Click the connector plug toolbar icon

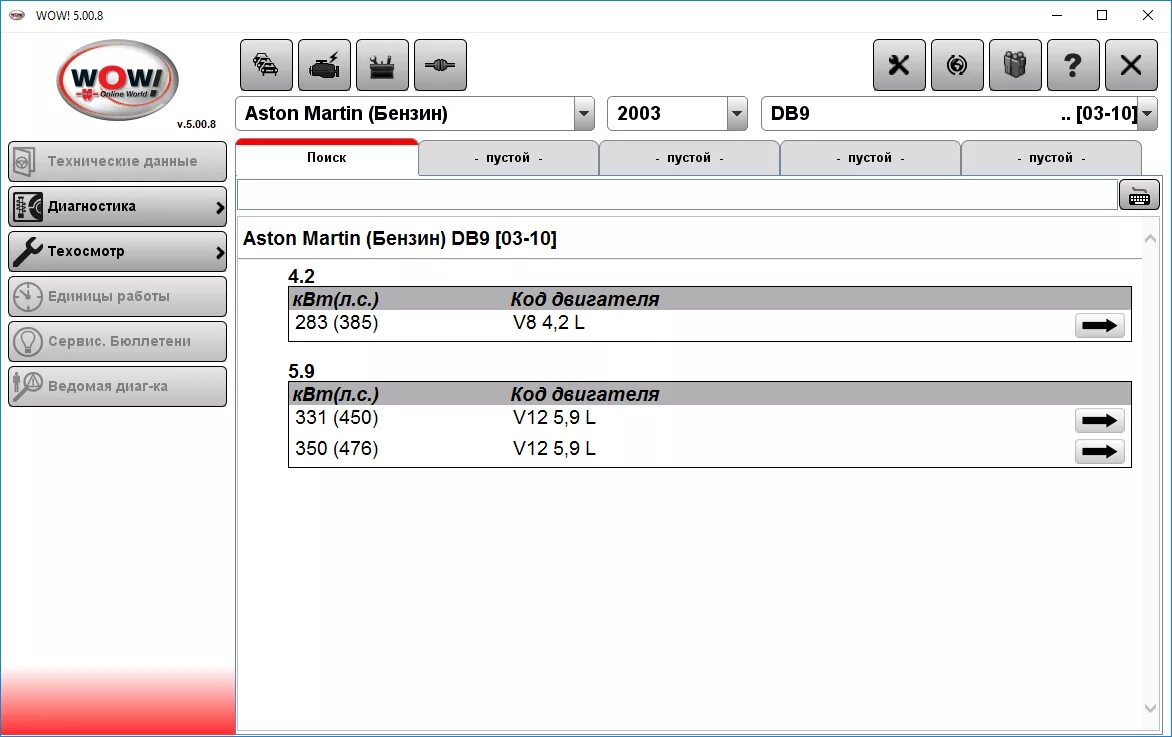pyautogui.click(x=440, y=65)
